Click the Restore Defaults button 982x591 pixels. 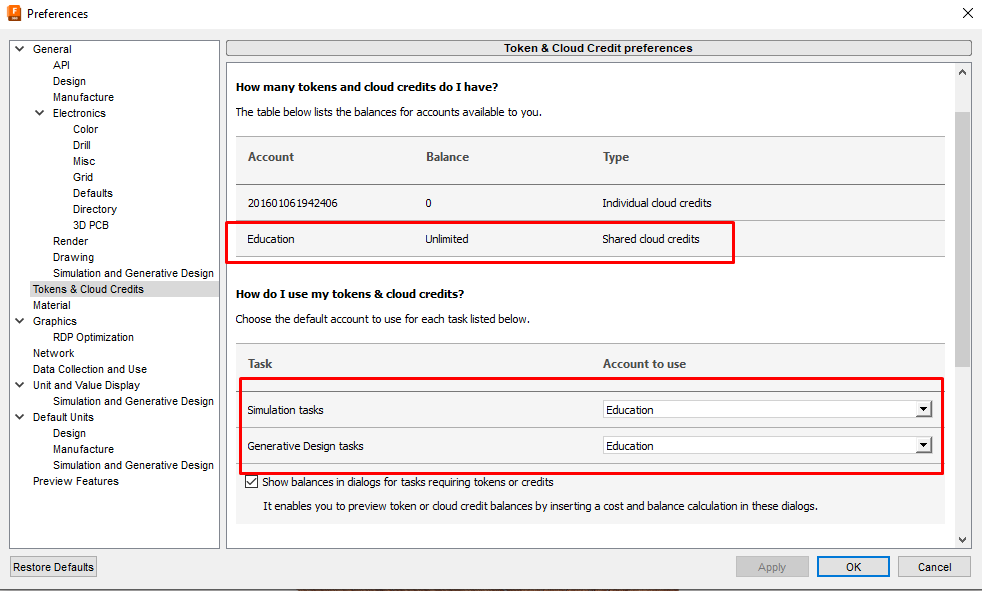click(x=52, y=566)
